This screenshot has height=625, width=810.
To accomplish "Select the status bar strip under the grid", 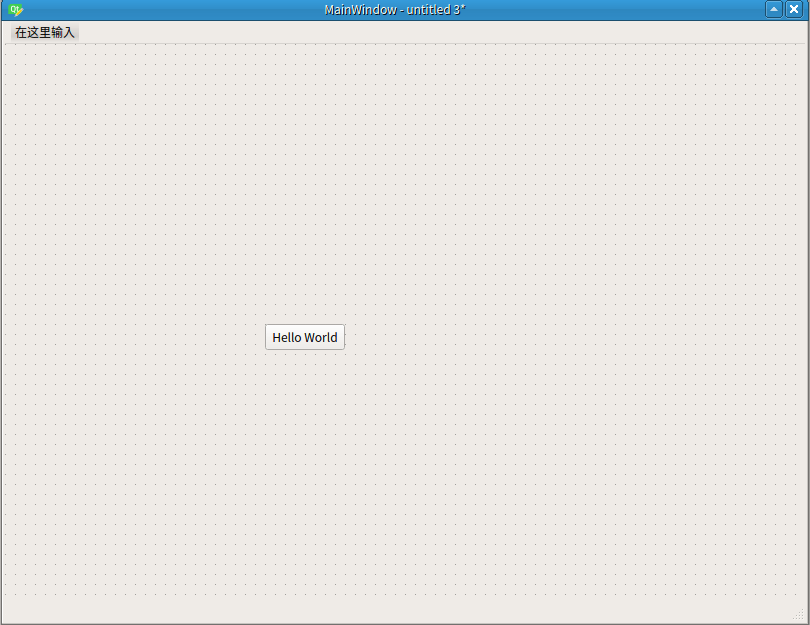I will tap(400, 612).
